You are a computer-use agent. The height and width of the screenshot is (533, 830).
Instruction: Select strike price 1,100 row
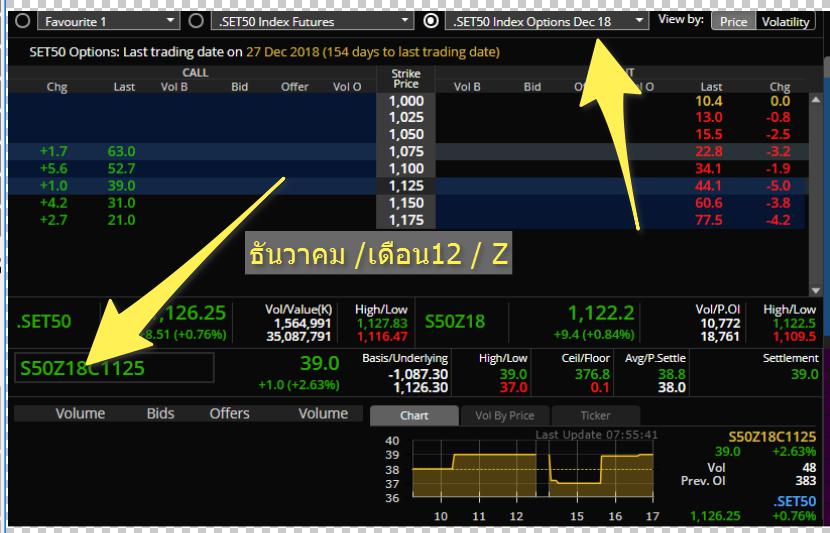click(x=406, y=168)
